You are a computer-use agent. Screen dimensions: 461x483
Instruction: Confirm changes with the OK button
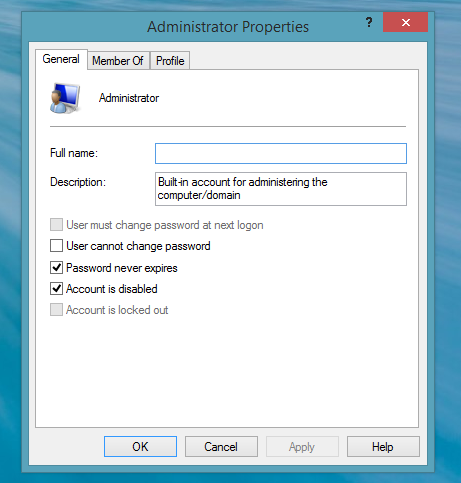(x=140, y=446)
